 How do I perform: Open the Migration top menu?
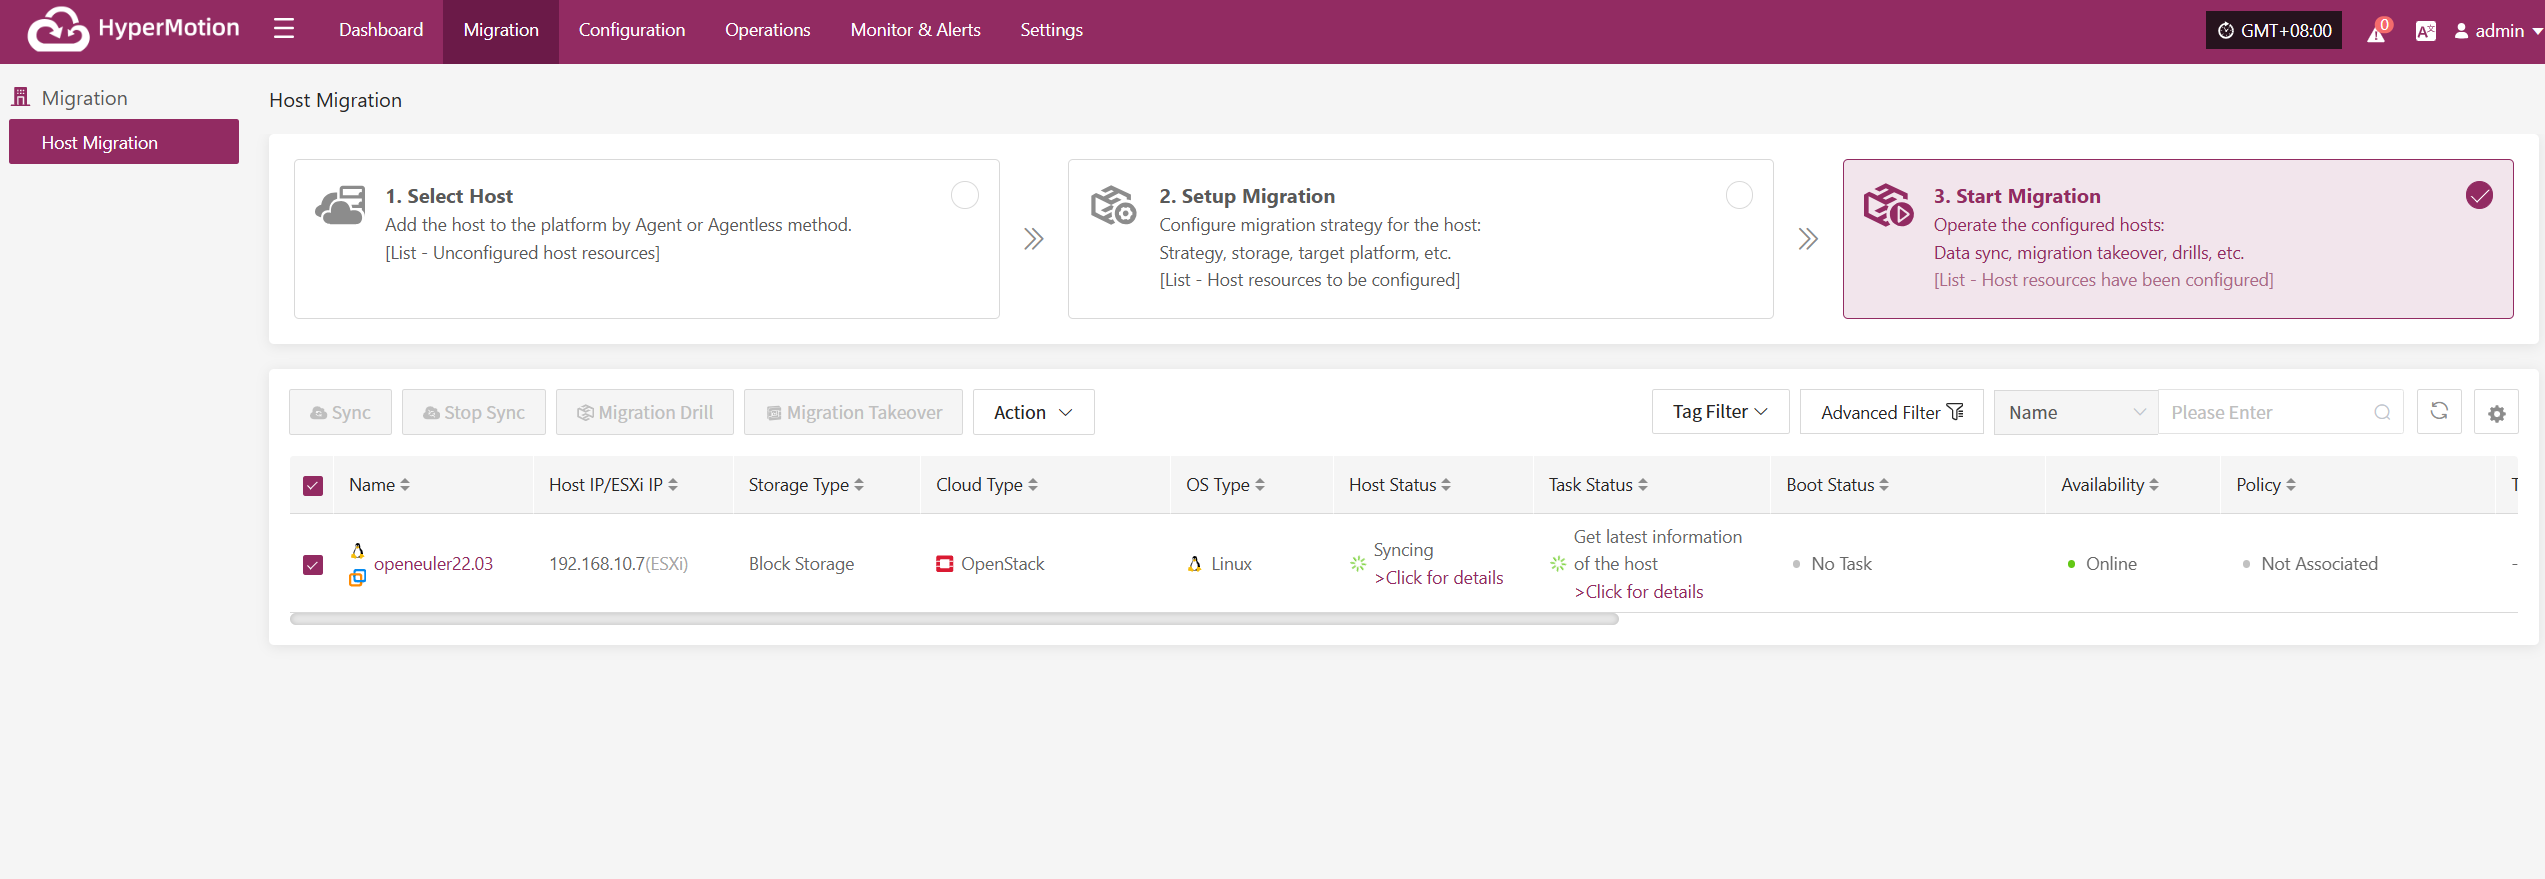click(501, 30)
